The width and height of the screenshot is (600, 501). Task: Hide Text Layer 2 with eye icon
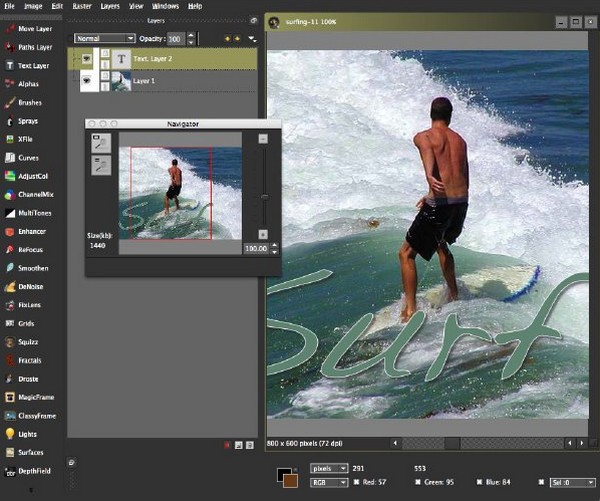coord(86,59)
